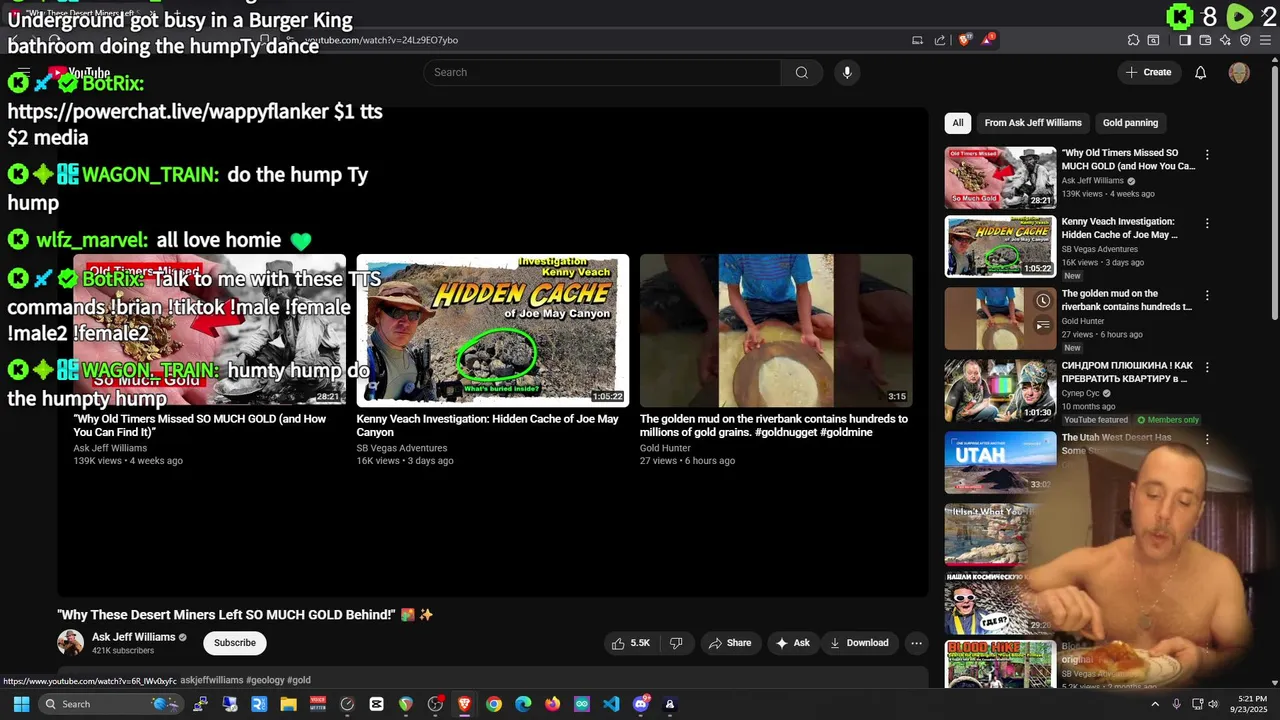Open СИНДРОМ ПЛЮШКИНА sidebar thumbnail
This screenshot has height=720, width=1280.
pos(1000,390)
